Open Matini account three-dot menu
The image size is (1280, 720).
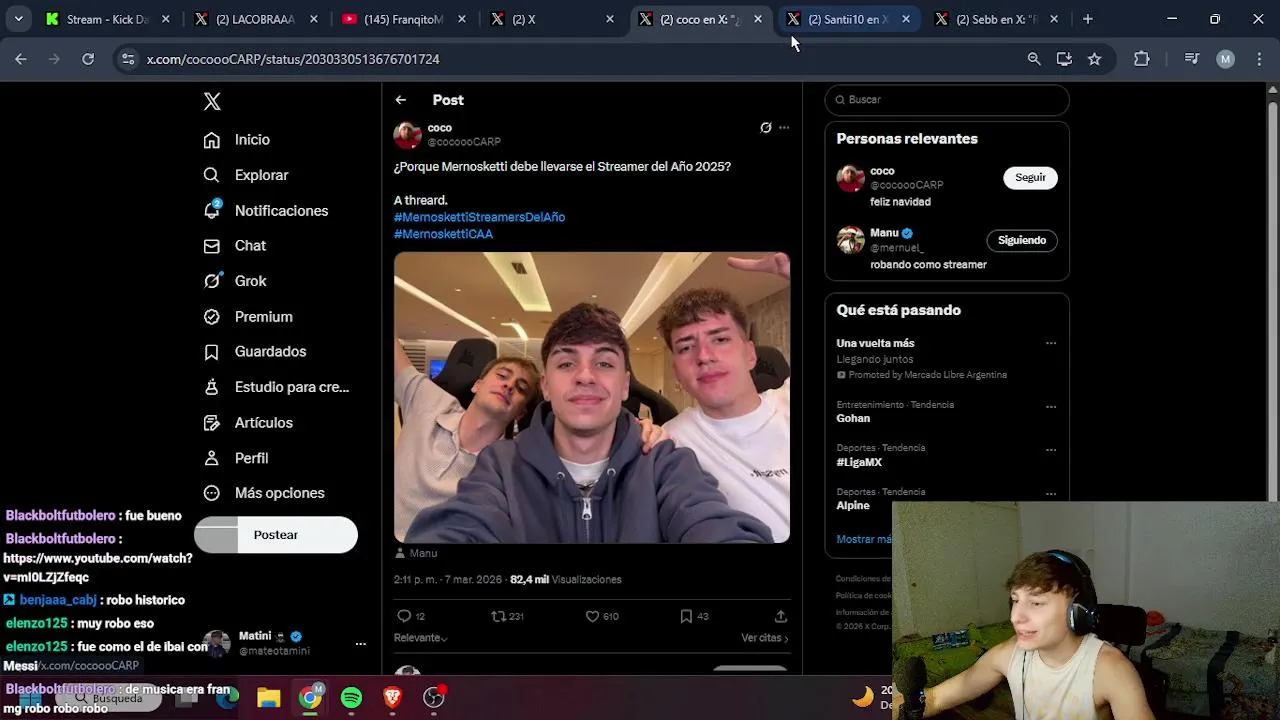[x=361, y=644]
